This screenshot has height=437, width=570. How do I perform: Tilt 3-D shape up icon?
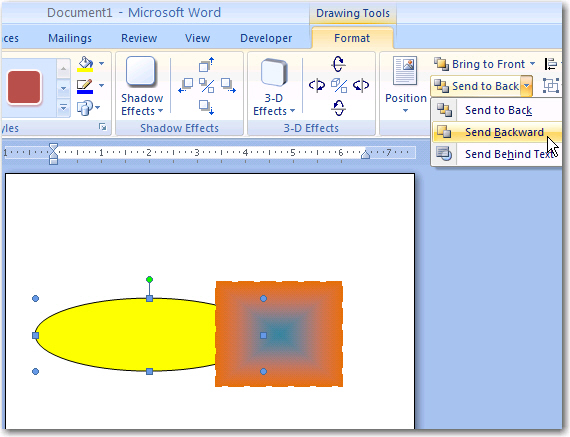pyautogui.click(x=338, y=64)
